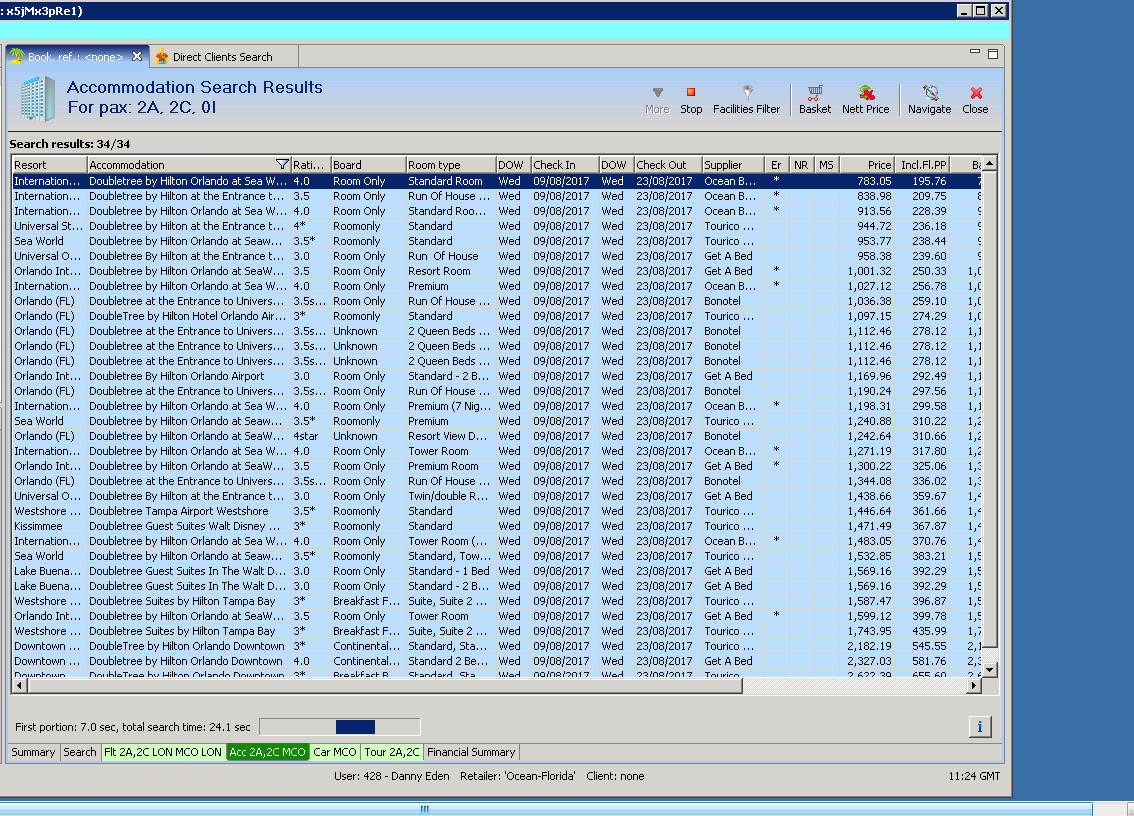1134x816 pixels.
Task: Open the Car MCO tab
Action: click(335, 752)
